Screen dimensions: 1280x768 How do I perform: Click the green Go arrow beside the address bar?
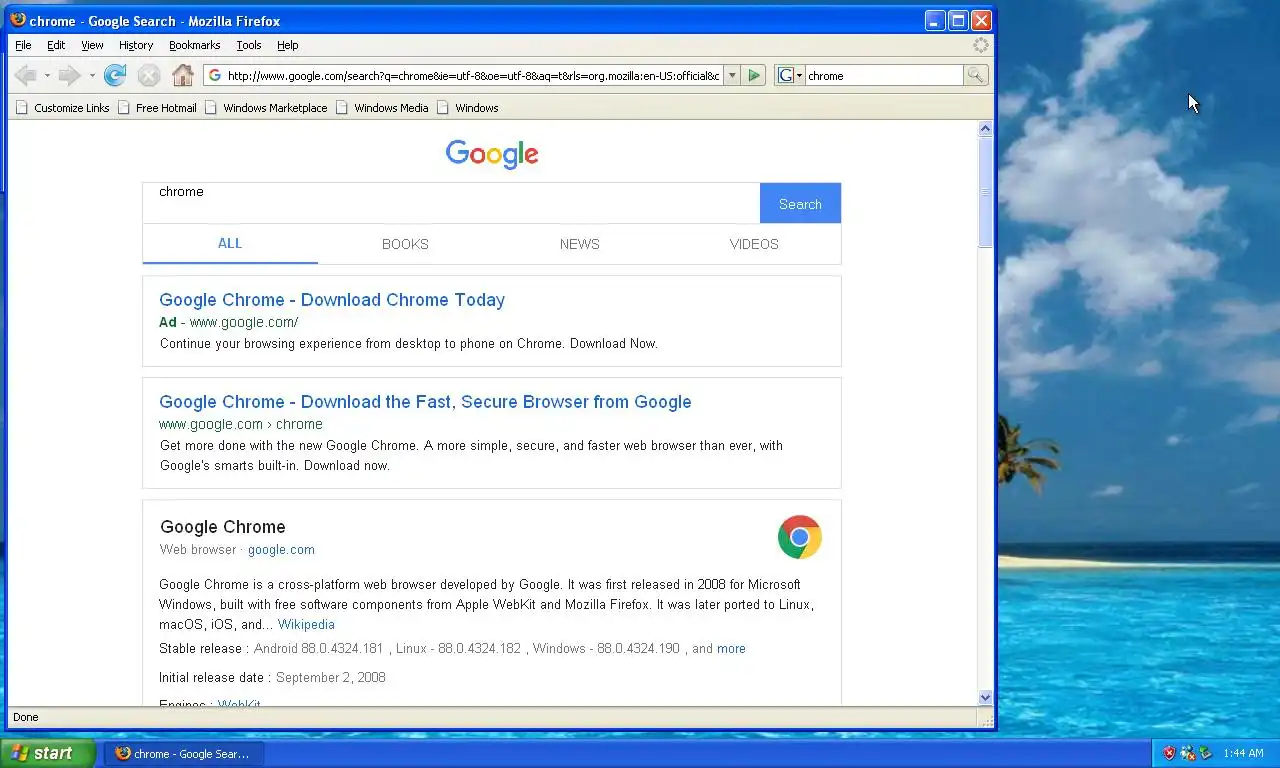click(x=754, y=75)
